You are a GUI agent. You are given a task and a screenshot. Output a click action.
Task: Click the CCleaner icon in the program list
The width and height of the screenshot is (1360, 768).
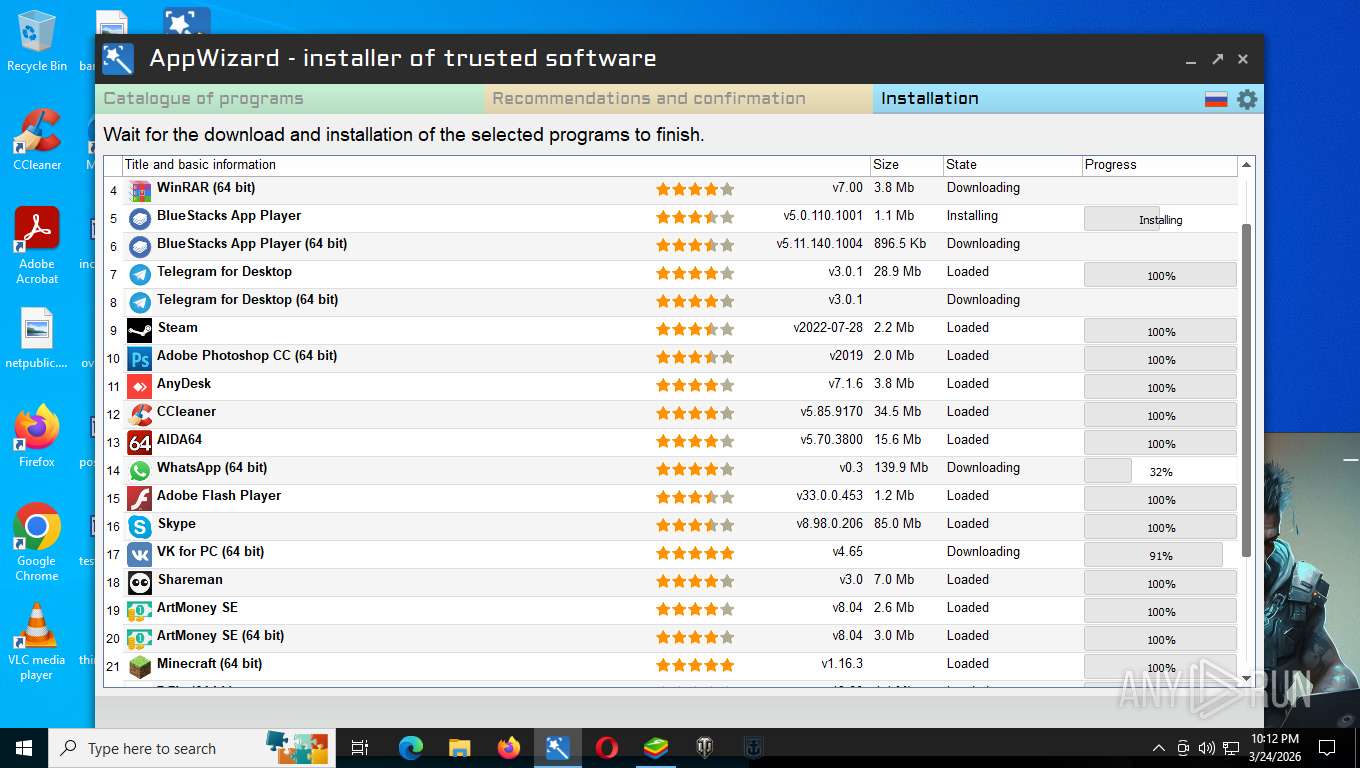pyautogui.click(x=140, y=414)
